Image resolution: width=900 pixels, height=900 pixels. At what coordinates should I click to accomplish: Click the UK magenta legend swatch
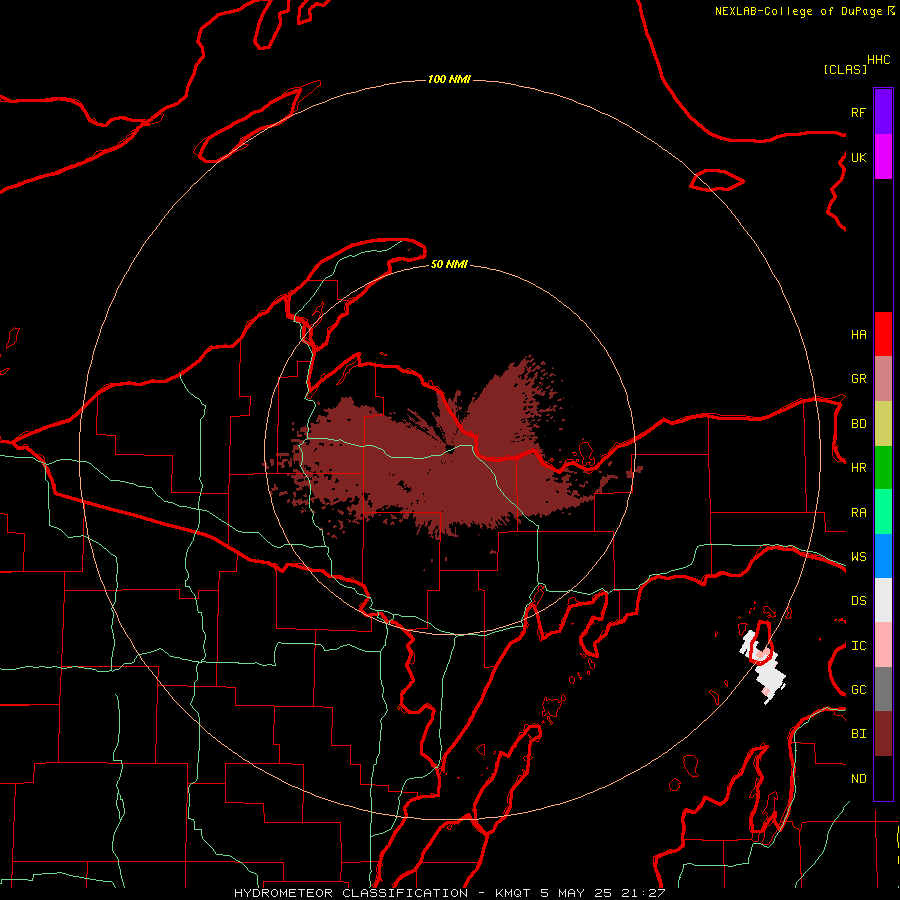click(883, 156)
